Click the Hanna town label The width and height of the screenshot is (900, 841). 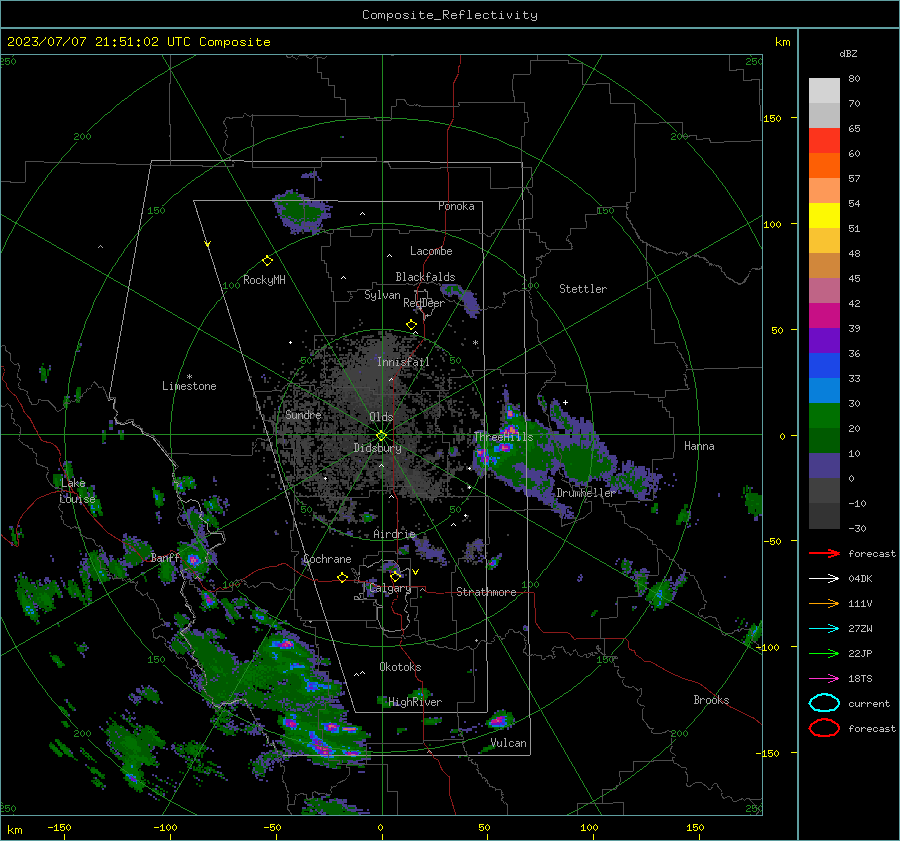pos(699,446)
